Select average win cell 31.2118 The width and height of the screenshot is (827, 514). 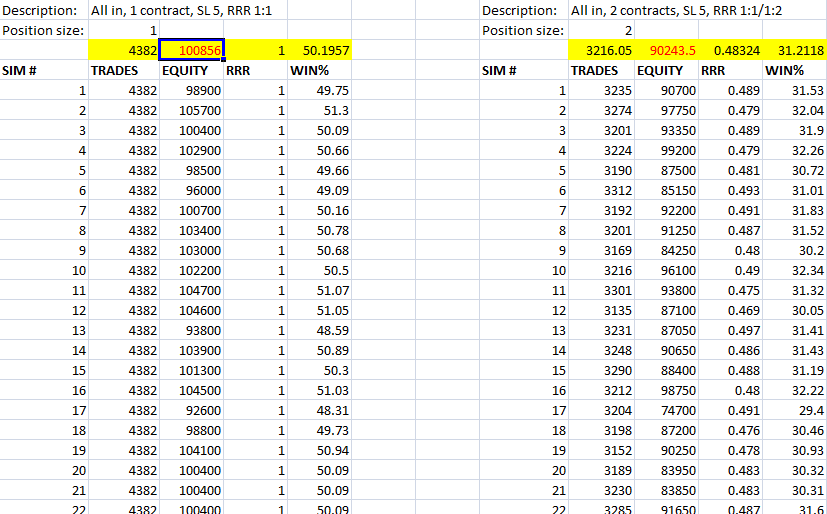[x=795, y=50]
